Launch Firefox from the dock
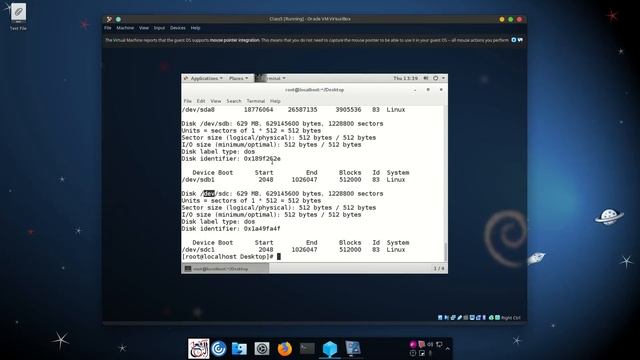640x360 pixels. tap(284, 349)
